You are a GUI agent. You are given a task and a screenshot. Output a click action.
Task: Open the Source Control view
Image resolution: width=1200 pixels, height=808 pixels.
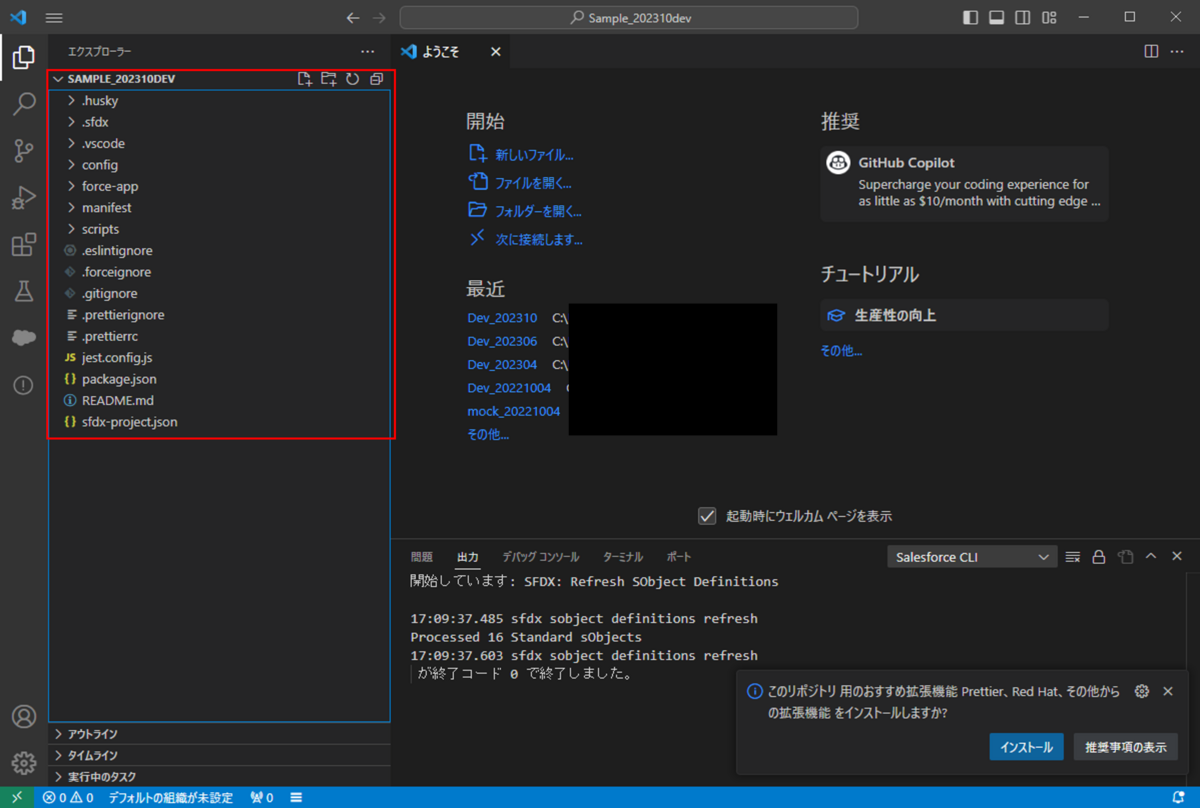coord(24,151)
